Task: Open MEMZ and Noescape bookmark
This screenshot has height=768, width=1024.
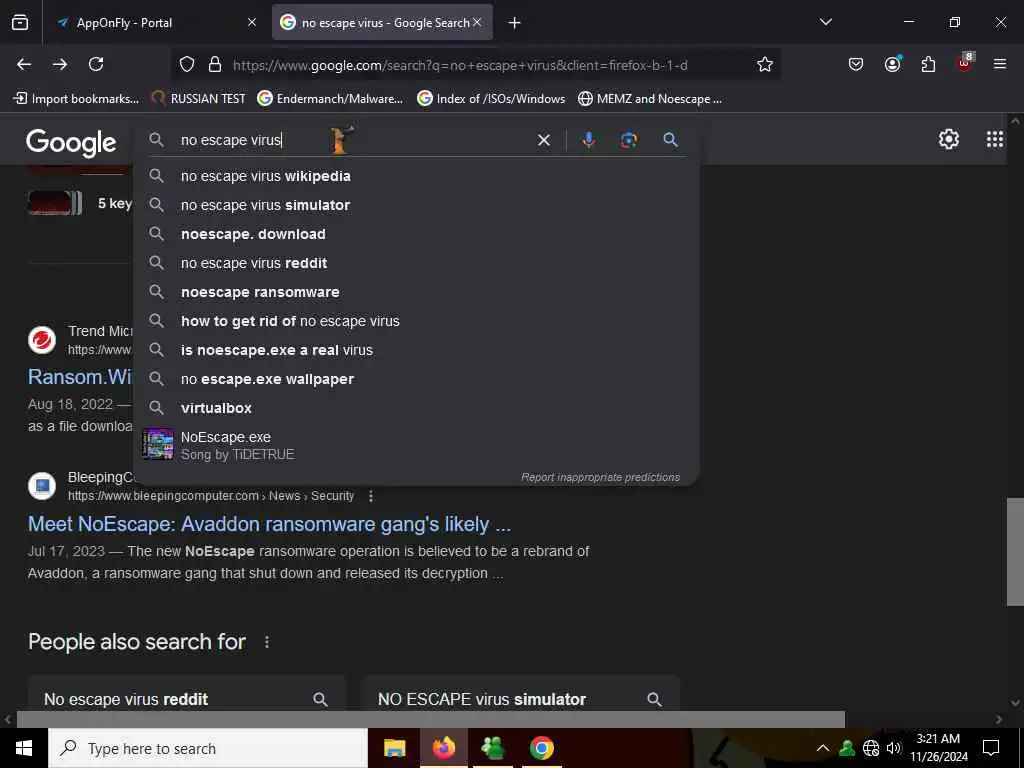Action: pyautogui.click(x=650, y=99)
